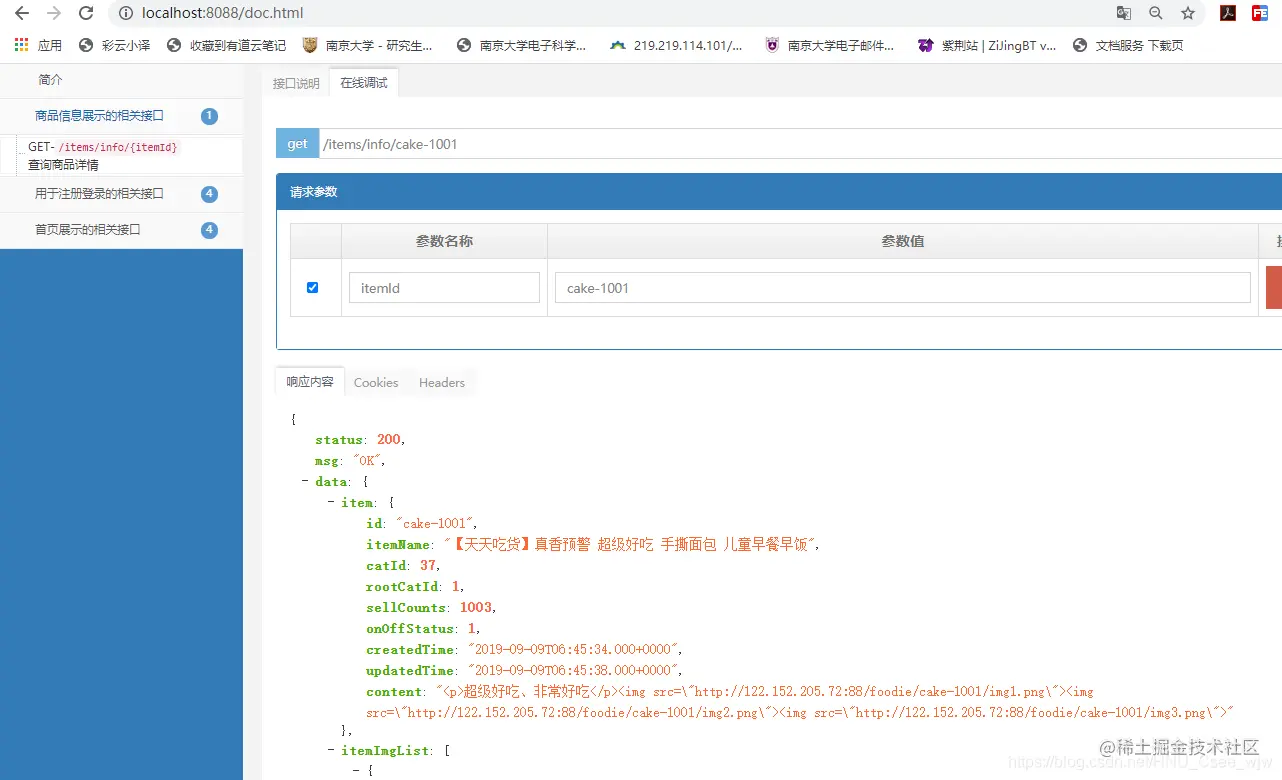
Task: Open the PDF extension icon in the toolbar
Action: (1227, 13)
